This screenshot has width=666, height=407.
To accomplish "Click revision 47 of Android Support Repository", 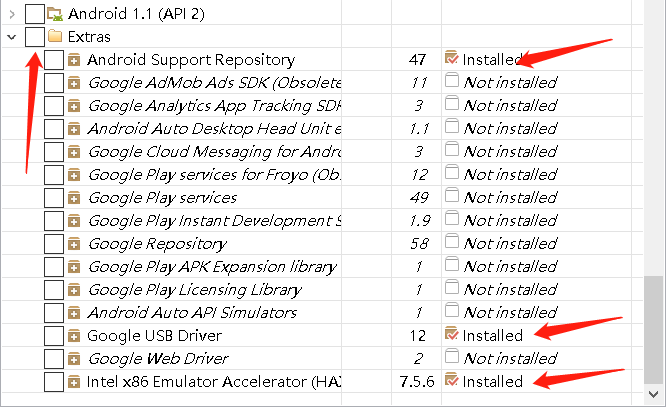I will (418, 59).
